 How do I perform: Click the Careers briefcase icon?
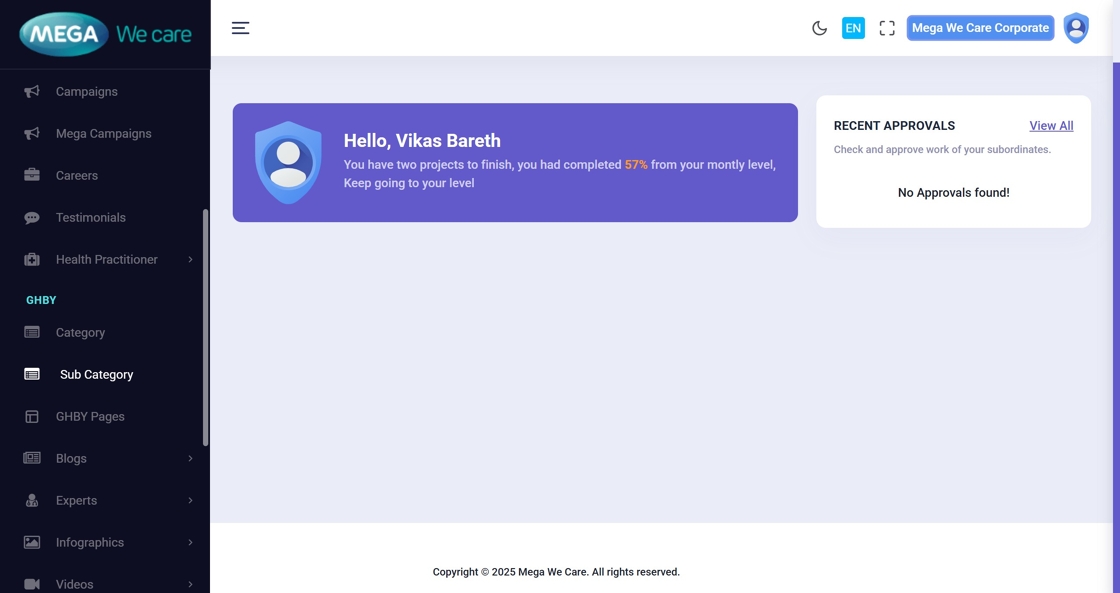click(x=32, y=176)
